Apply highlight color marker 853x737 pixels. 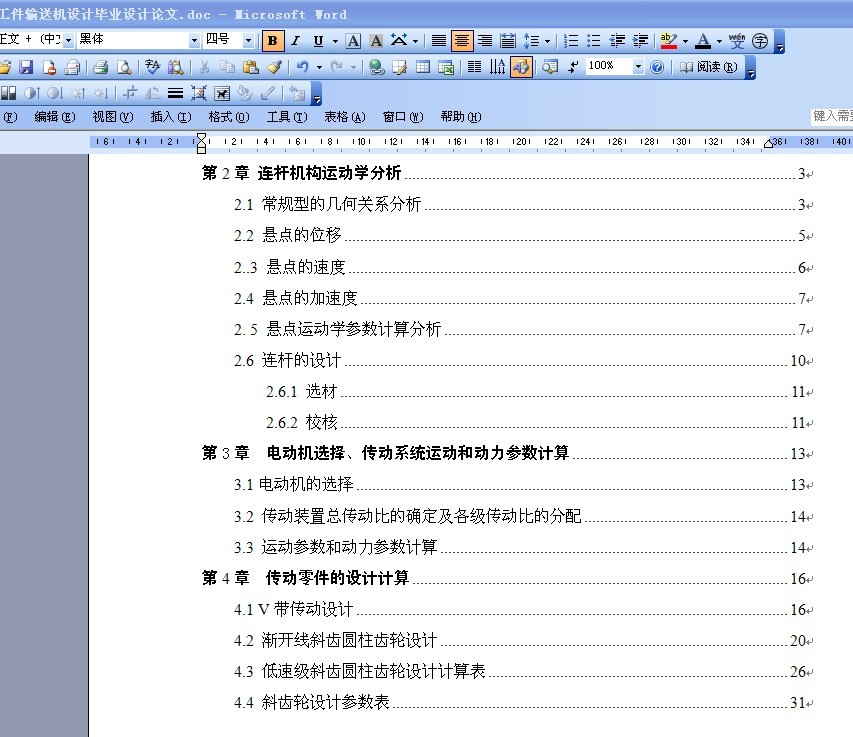pyautogui.click(x=669, y=41)
